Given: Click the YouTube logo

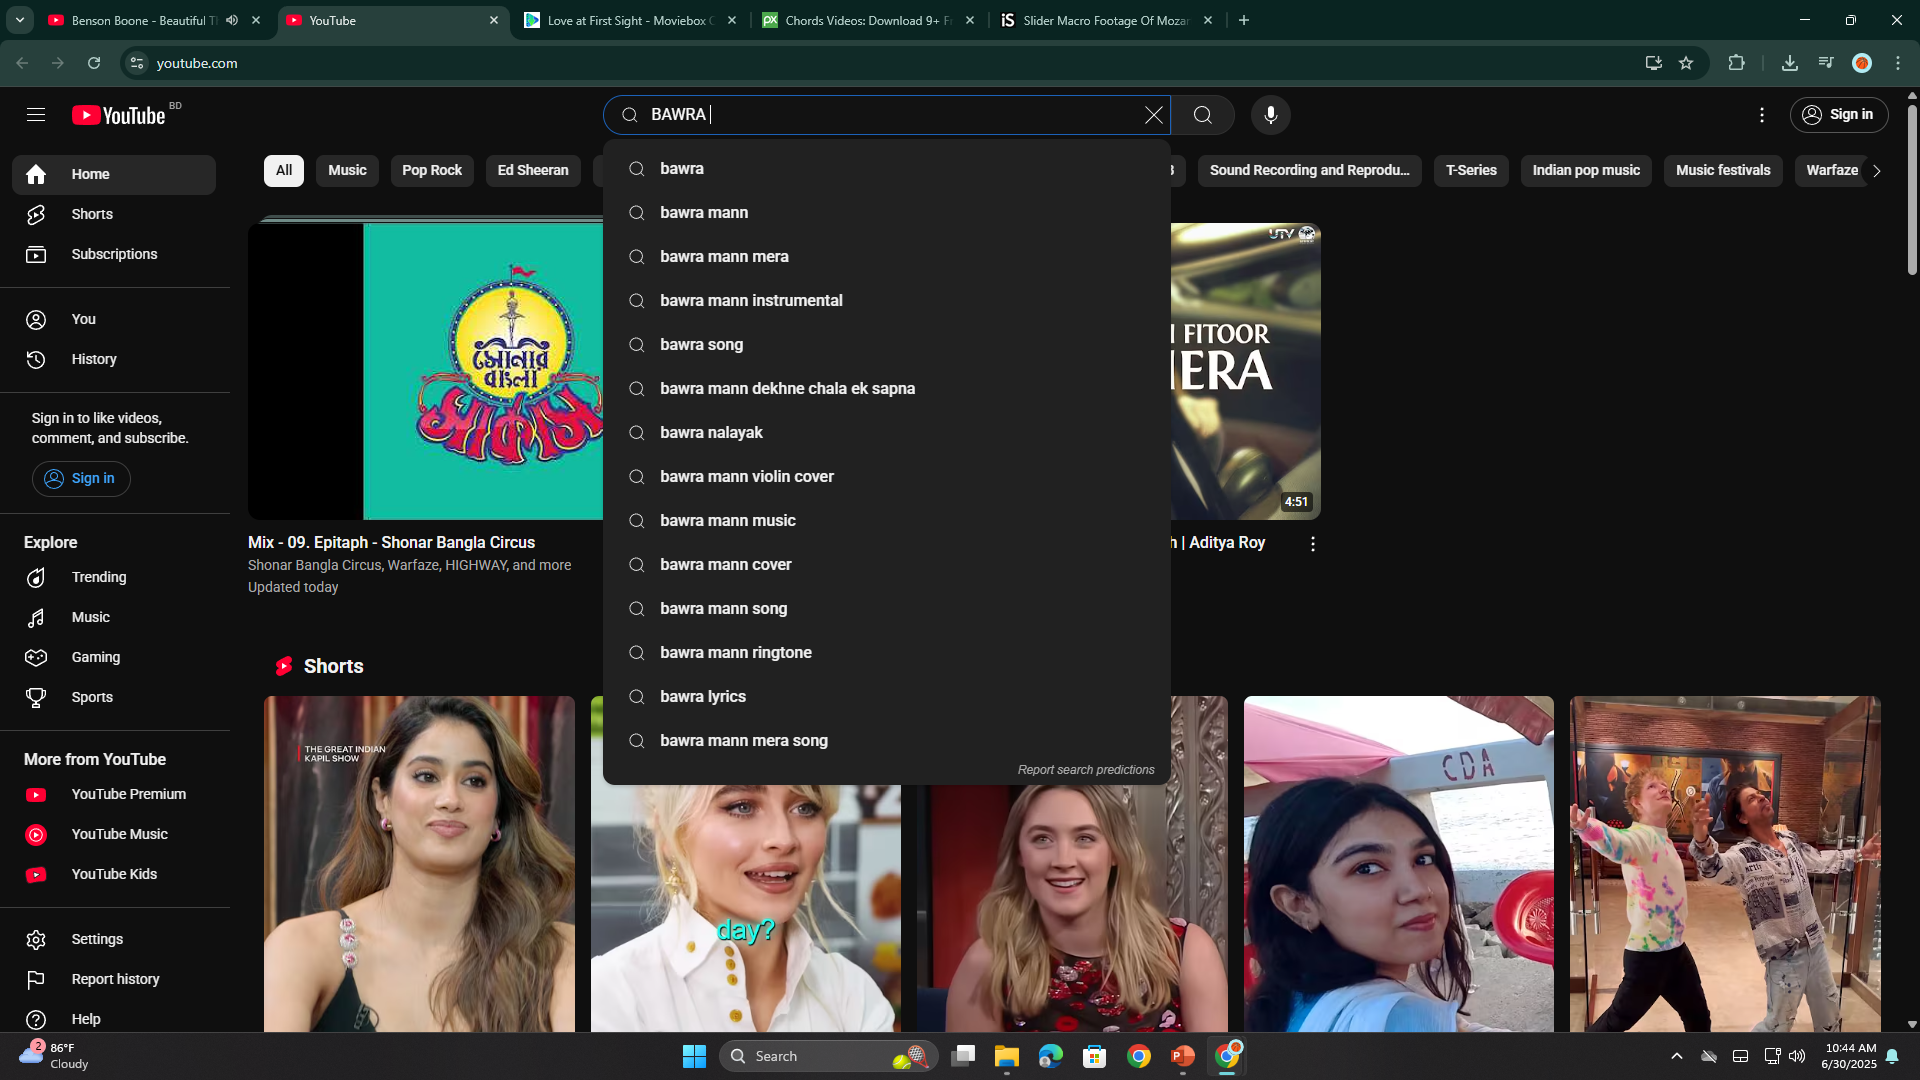Looking at the screenshot, I should 119,115.
